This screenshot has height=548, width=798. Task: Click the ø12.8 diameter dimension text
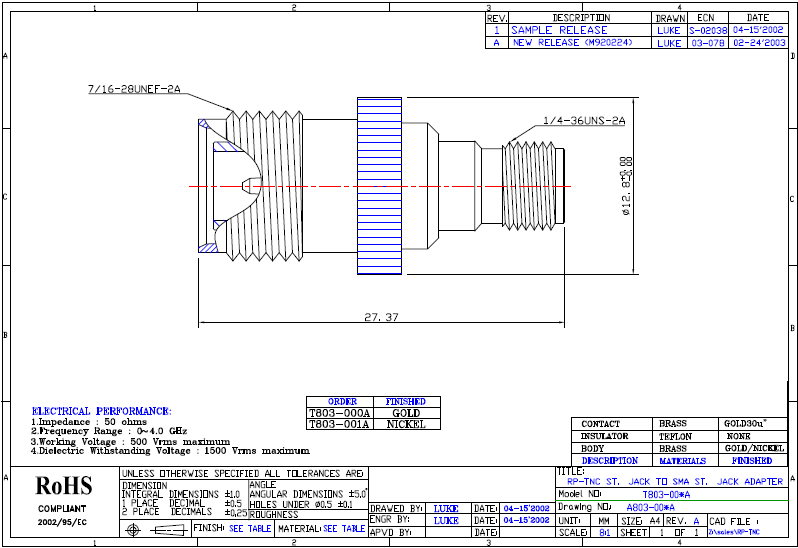pyautogui.click(x=626, y=186)
